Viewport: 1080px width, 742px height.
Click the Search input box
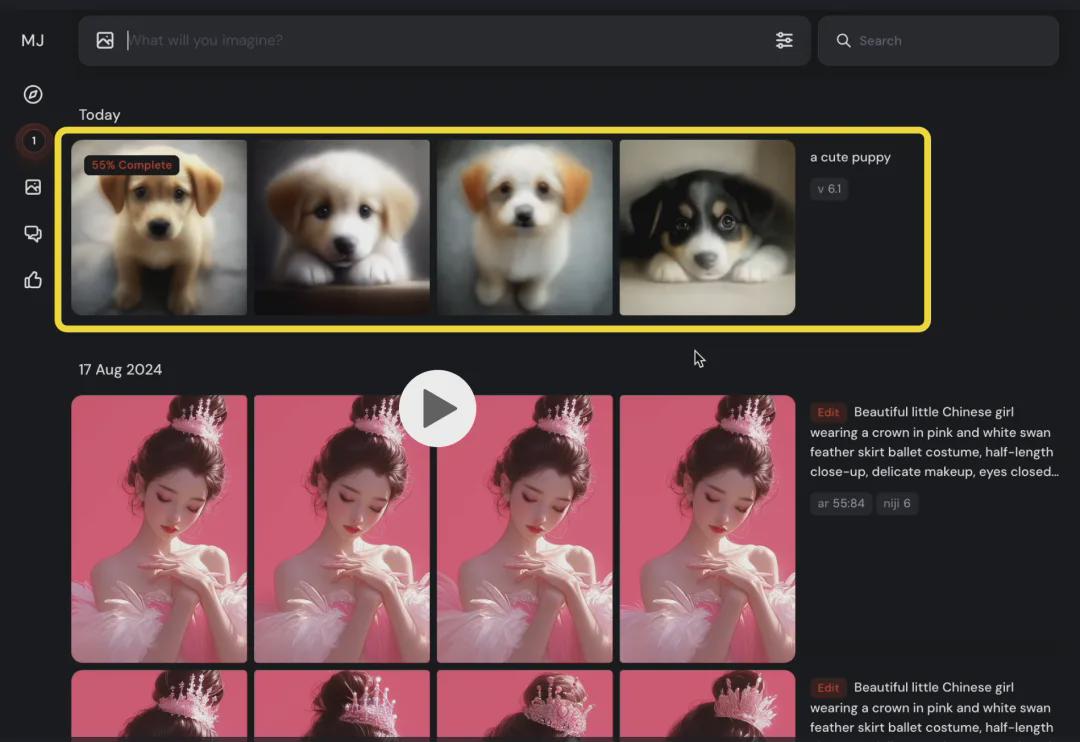click(938, 41)
